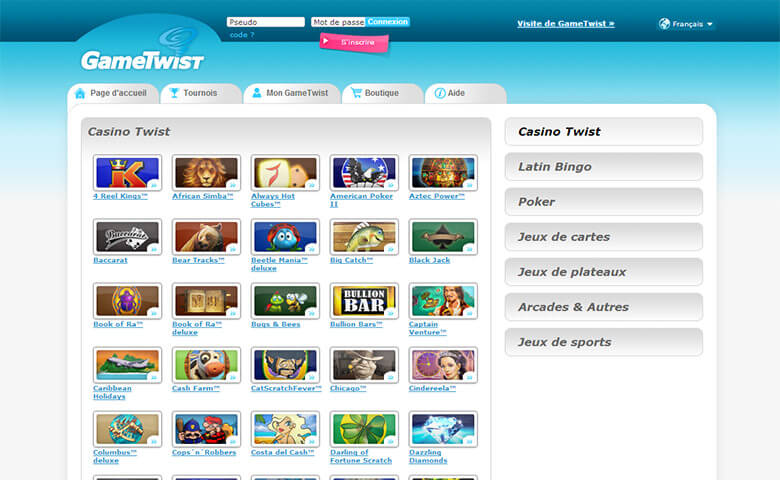This screenshot has width=780, height=480.
Task: Open the Big Catch fish icon
Action: pyautogui.click(x=364, y=237)
